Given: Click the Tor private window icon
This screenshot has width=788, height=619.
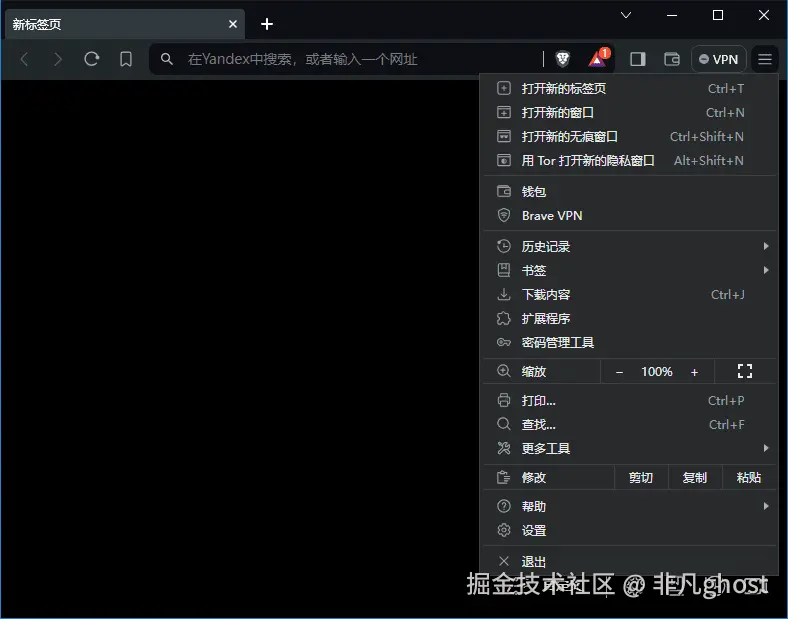Looking at the screenshot, I should pos(504,161).
